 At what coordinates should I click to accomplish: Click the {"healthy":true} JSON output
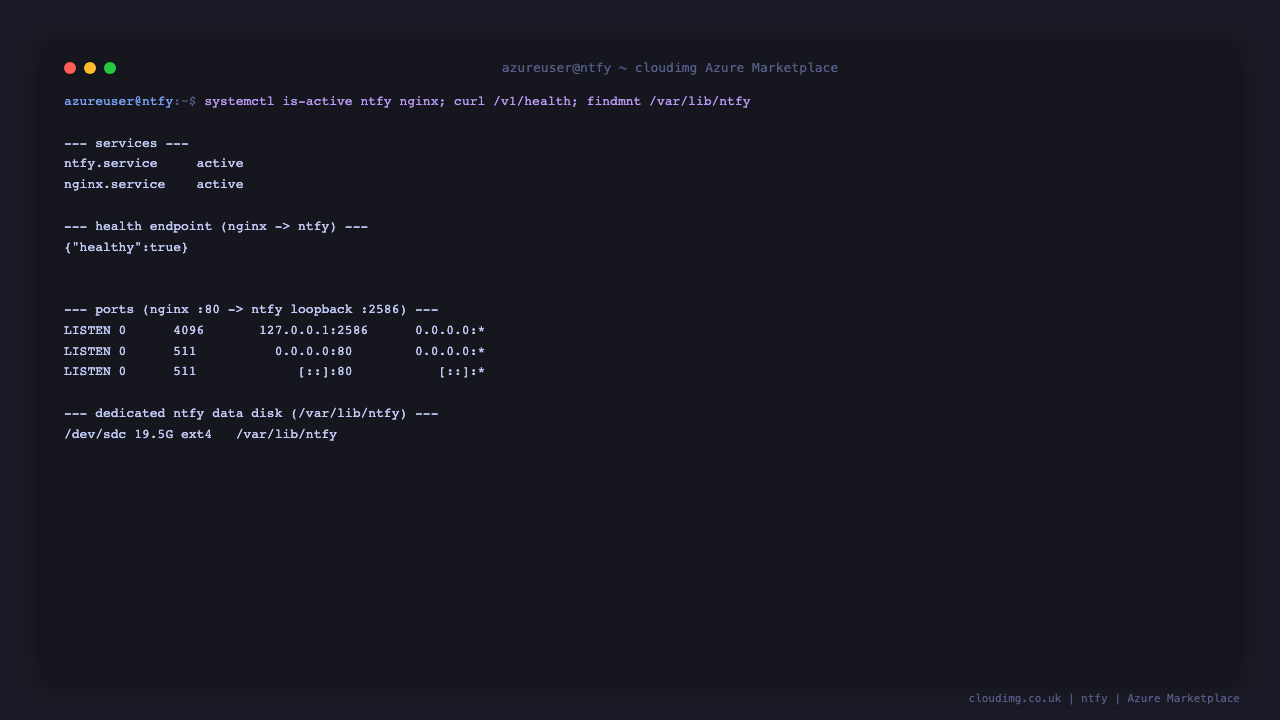[126, 247]
